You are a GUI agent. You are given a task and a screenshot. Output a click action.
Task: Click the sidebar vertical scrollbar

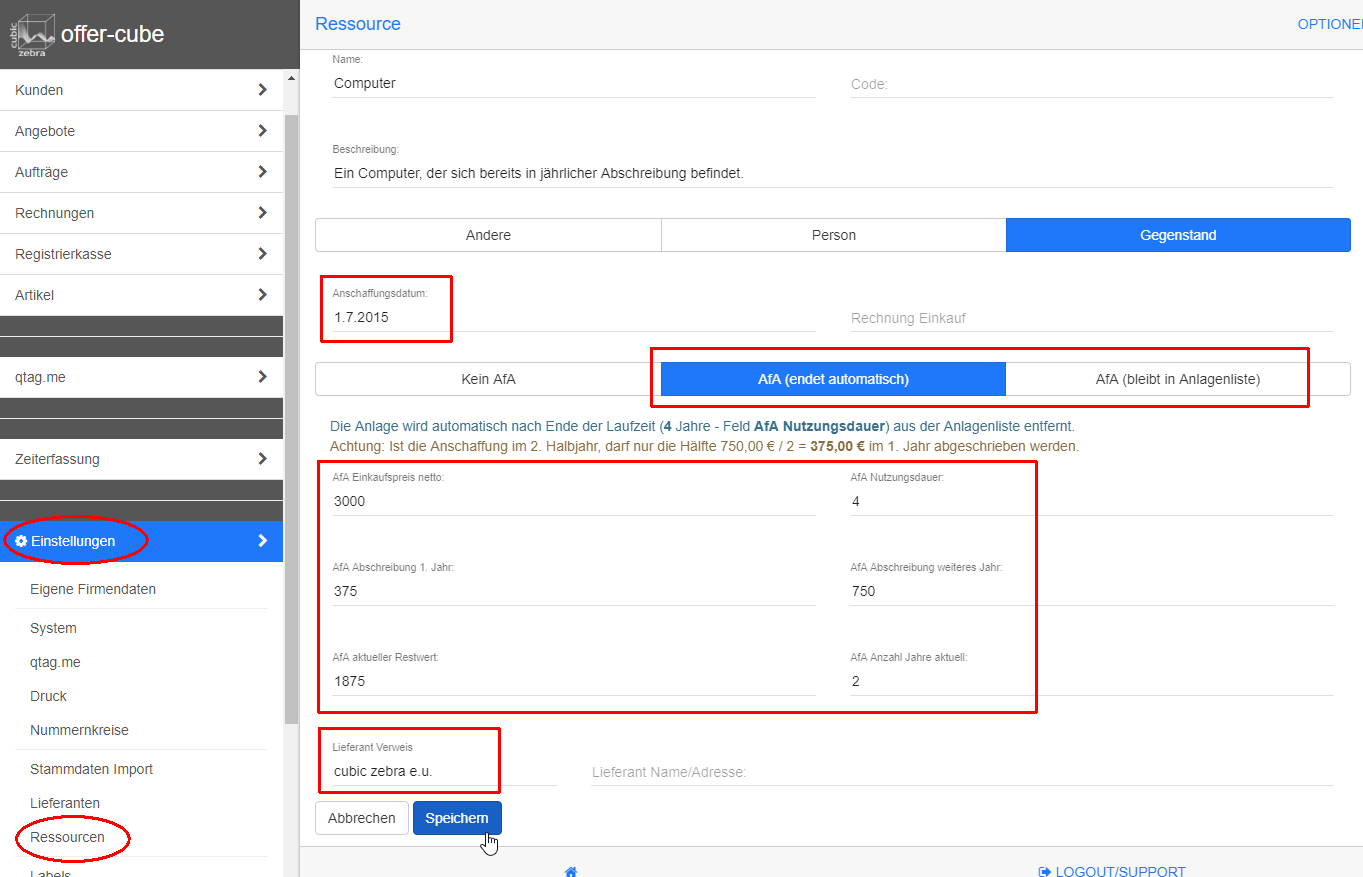point(291,400)
